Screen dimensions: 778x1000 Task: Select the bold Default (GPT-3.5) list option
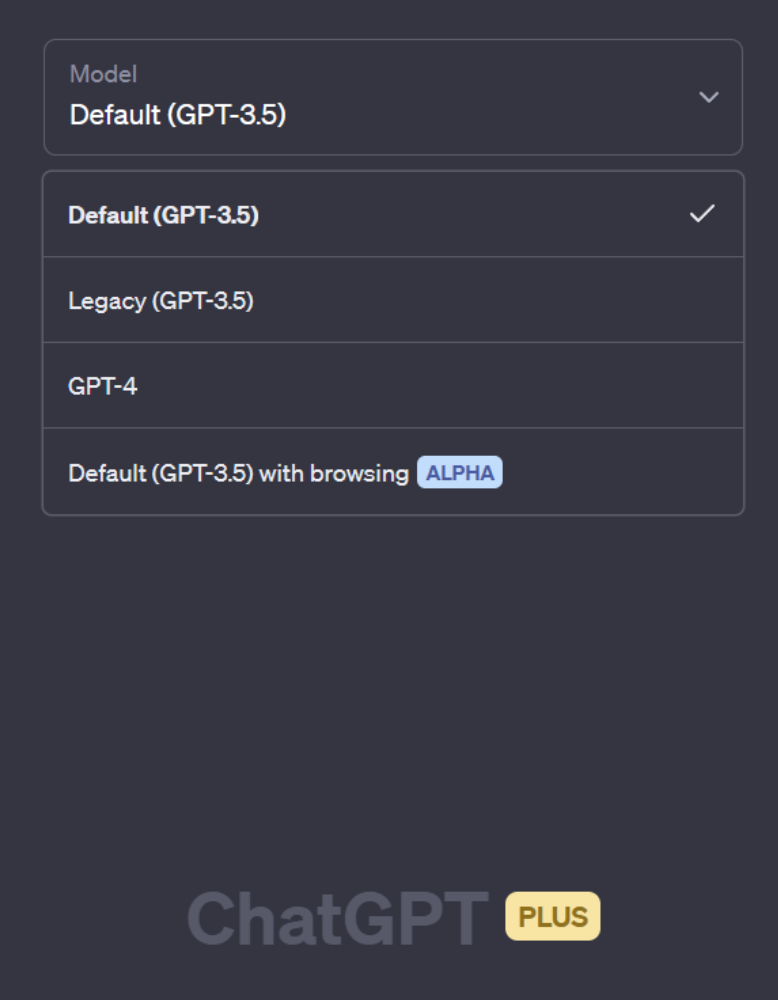click(163, 215)
